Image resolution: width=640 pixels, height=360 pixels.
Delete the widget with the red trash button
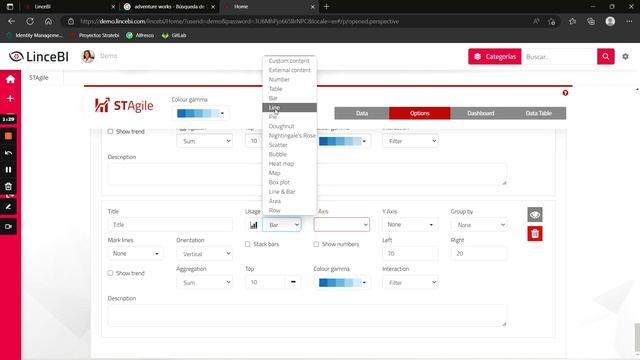(535, 233)
